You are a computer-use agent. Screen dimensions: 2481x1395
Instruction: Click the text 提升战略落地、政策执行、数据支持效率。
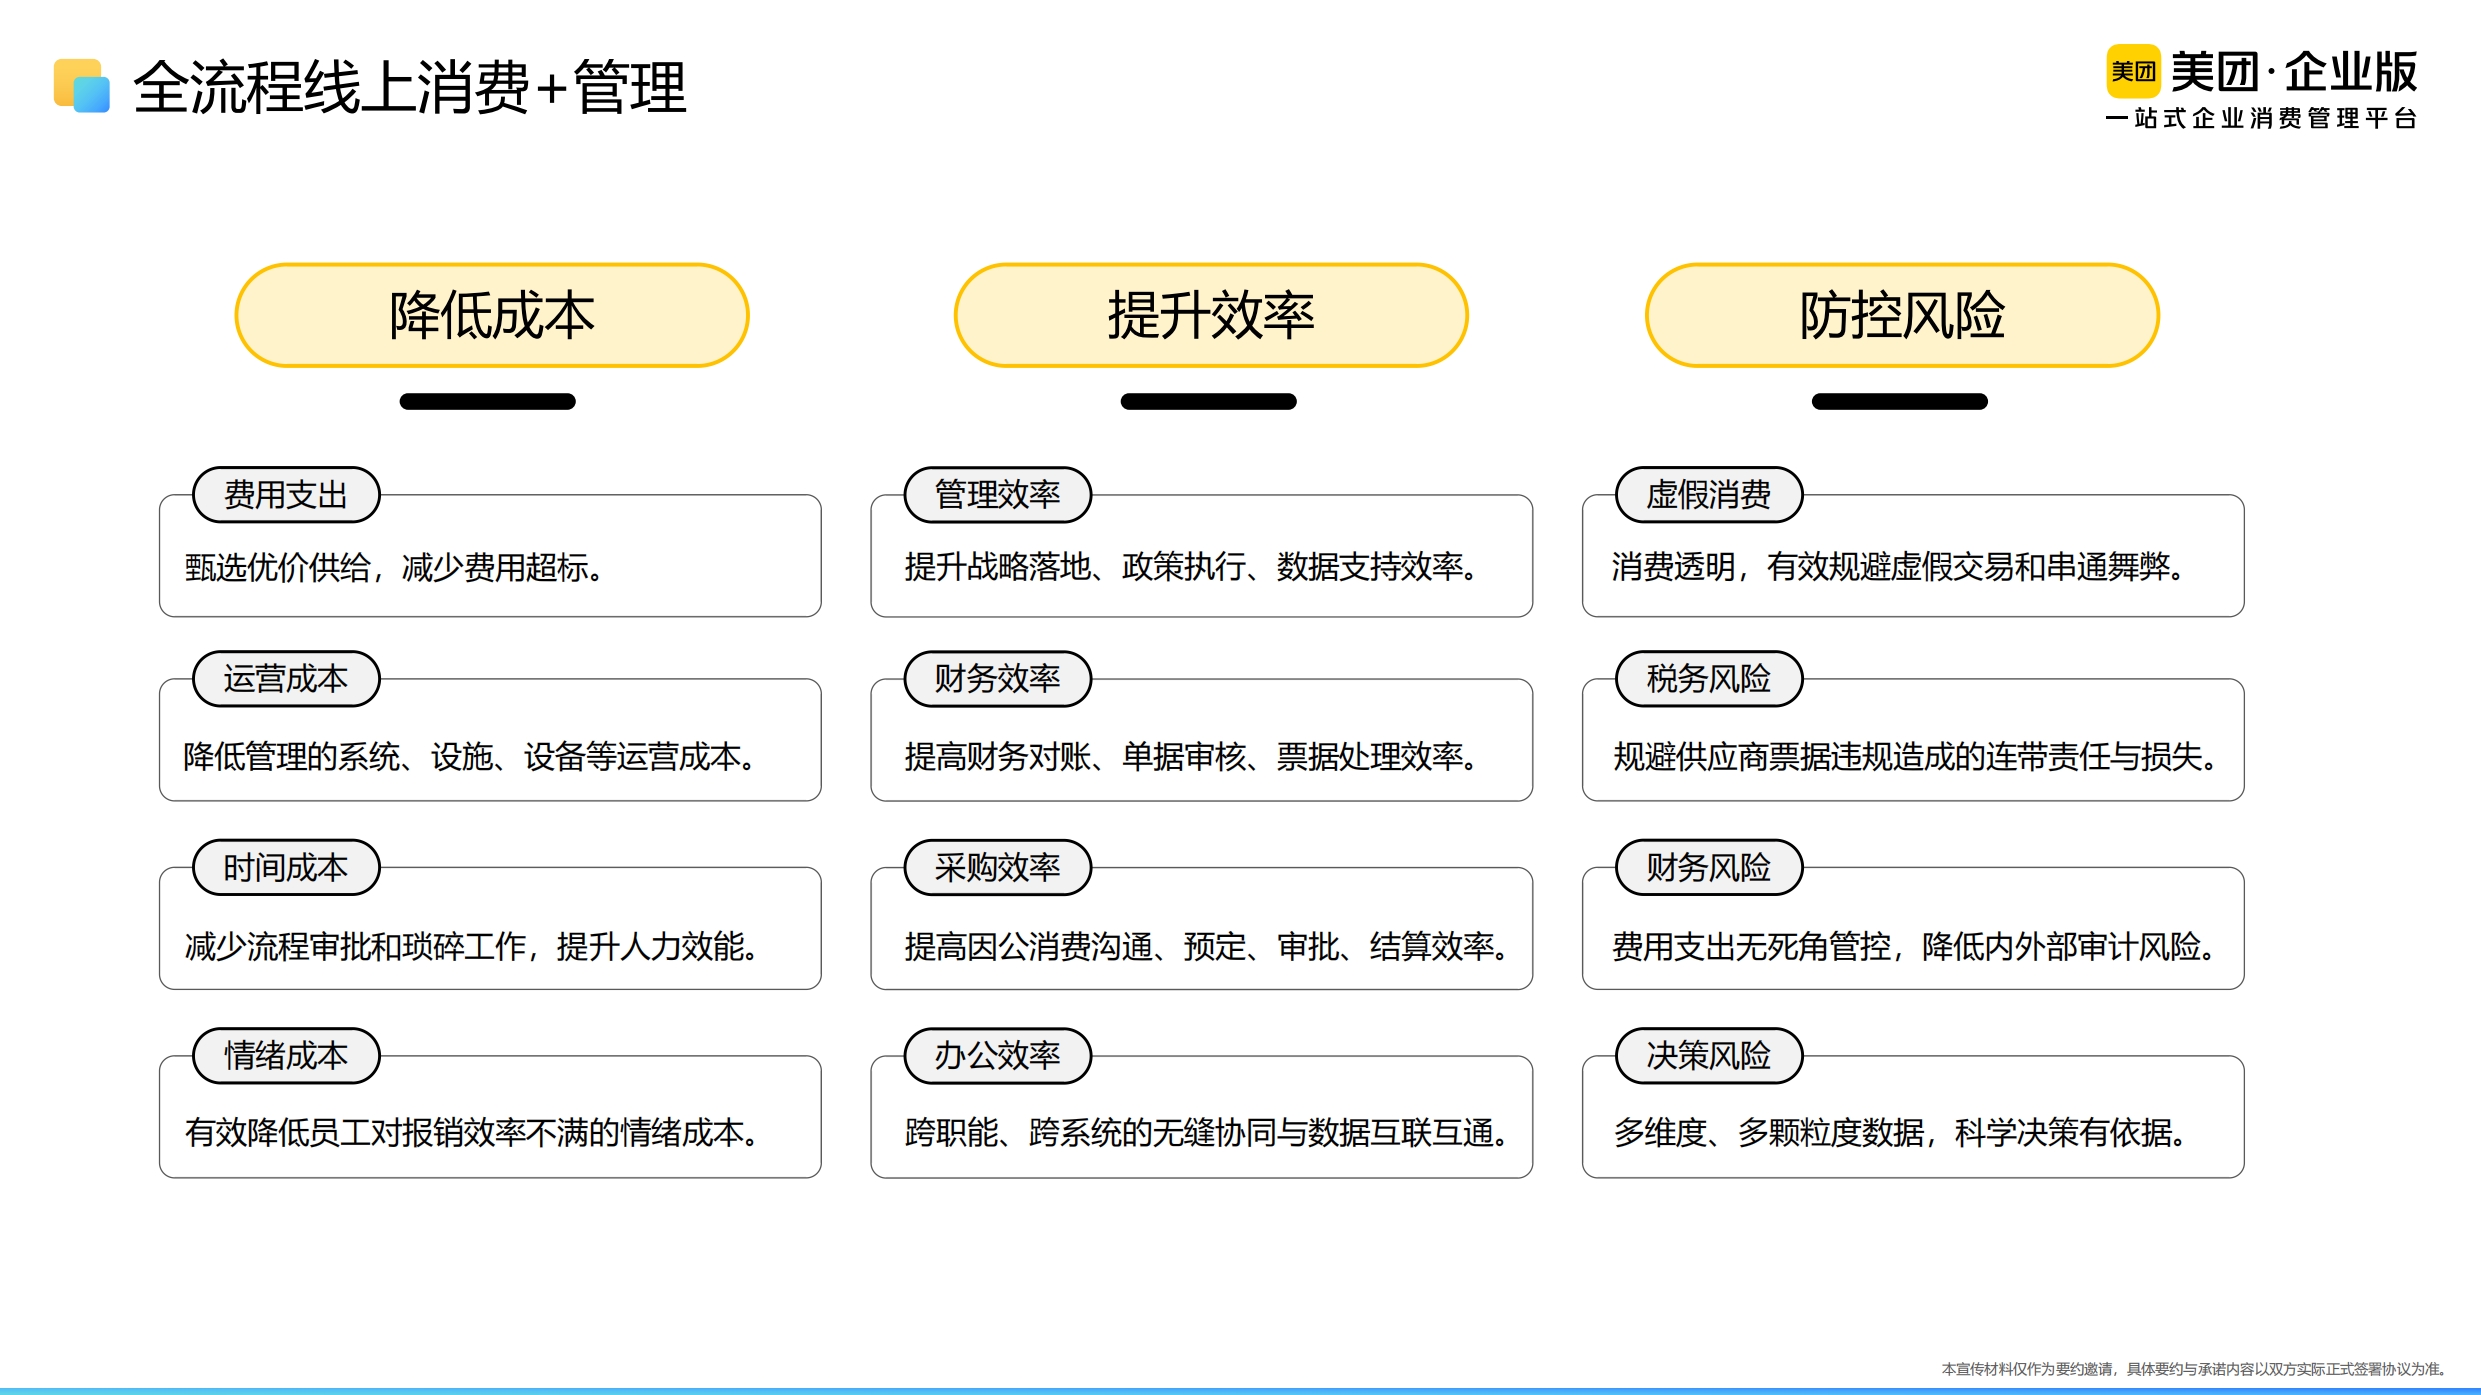[1191, 567]
